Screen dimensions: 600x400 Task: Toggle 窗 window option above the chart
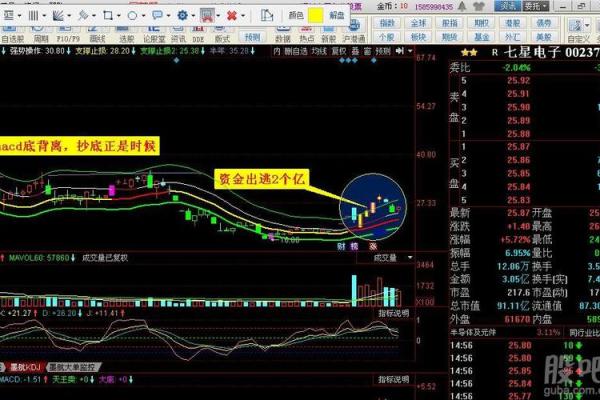coord(367,51)
